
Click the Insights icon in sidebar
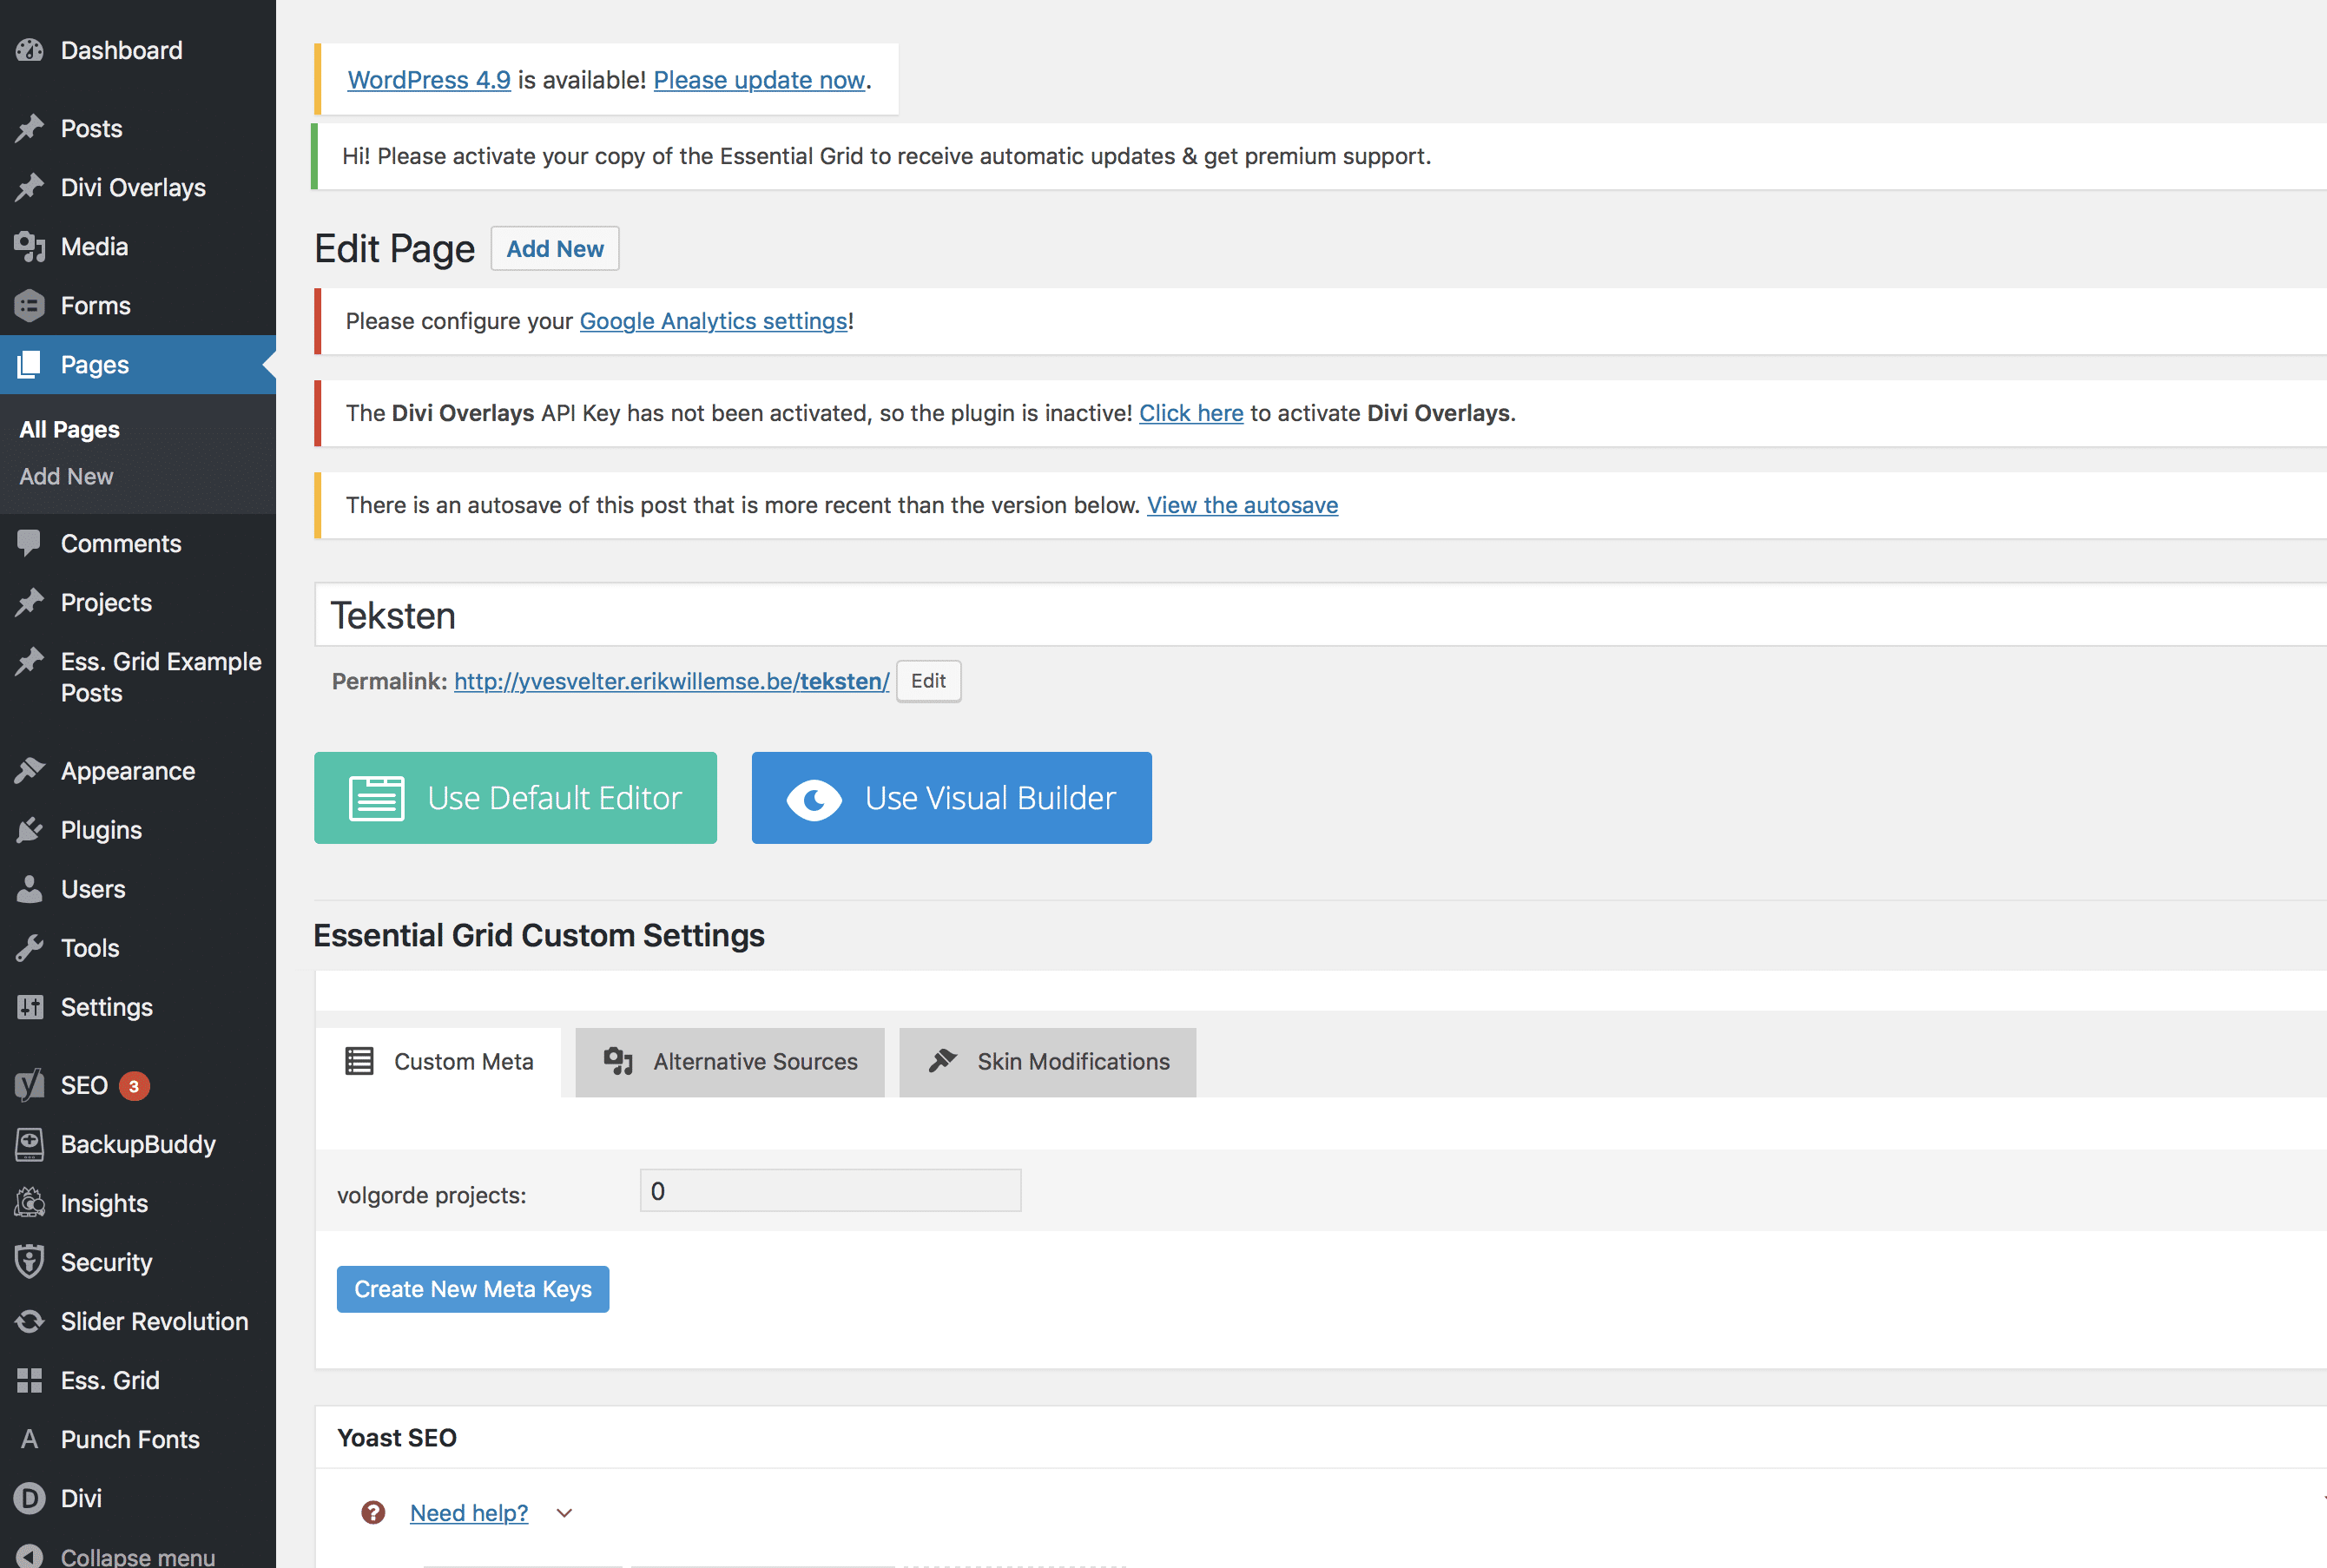pos(30,1203)
